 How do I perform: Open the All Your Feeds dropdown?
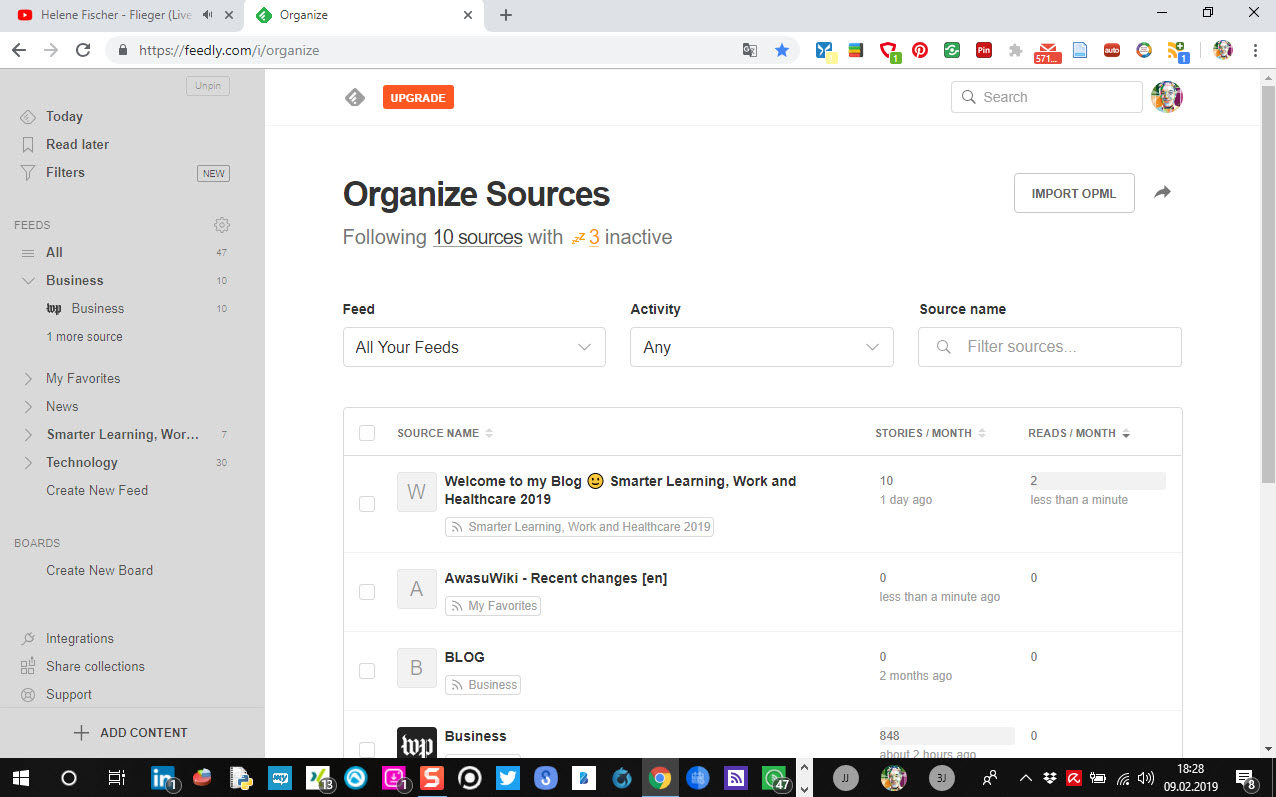tap(474, 347)
